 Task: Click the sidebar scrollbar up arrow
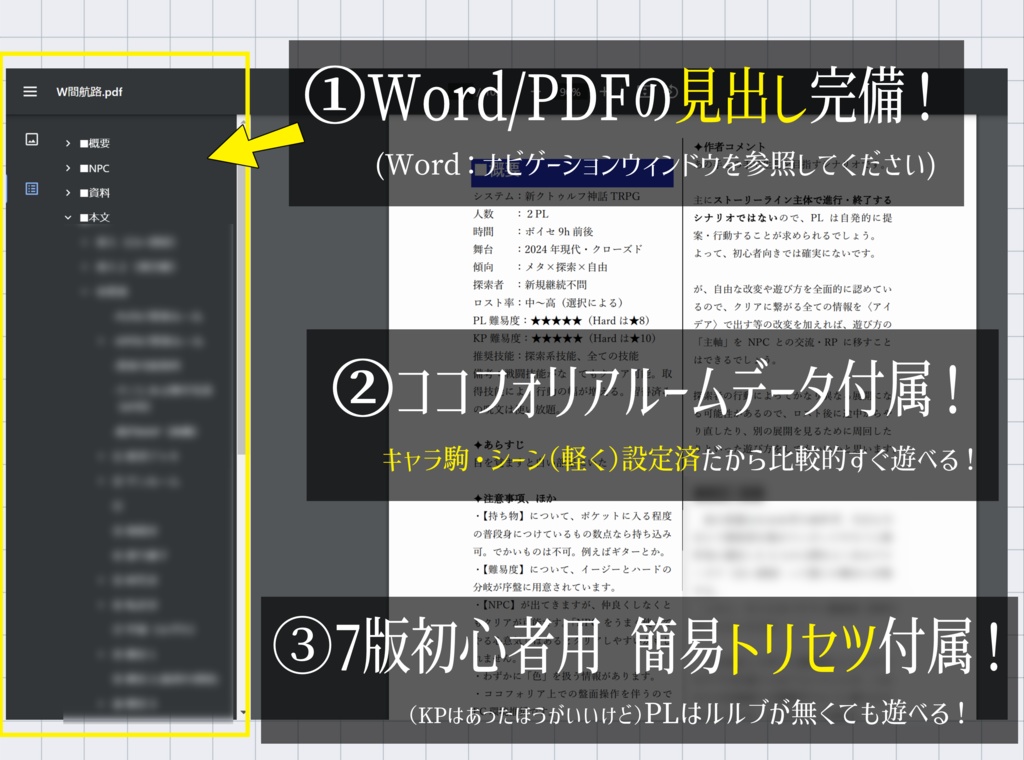[x=241, y=120]
